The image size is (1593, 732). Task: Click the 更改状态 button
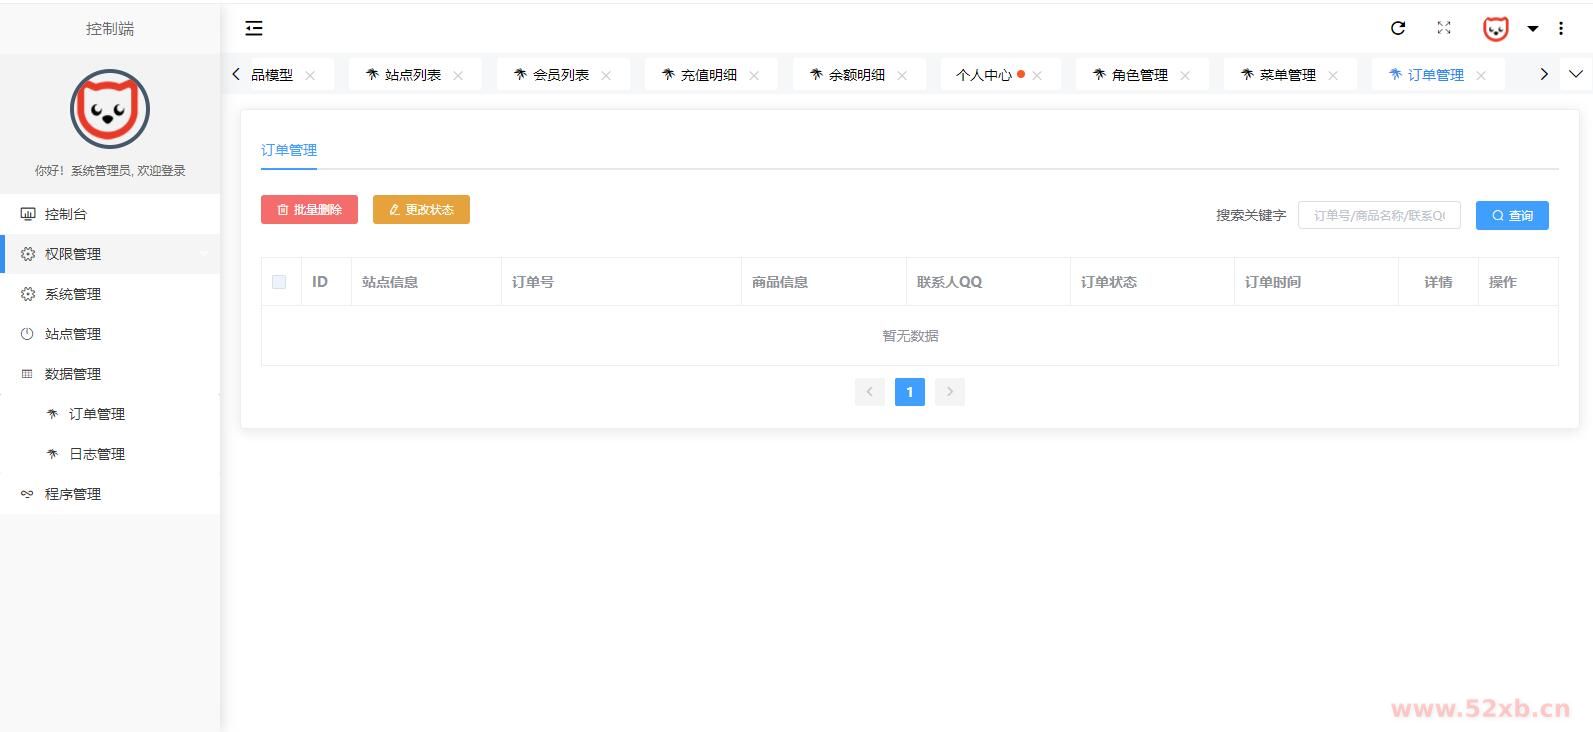pyautogui.click(x=421, y=210)
